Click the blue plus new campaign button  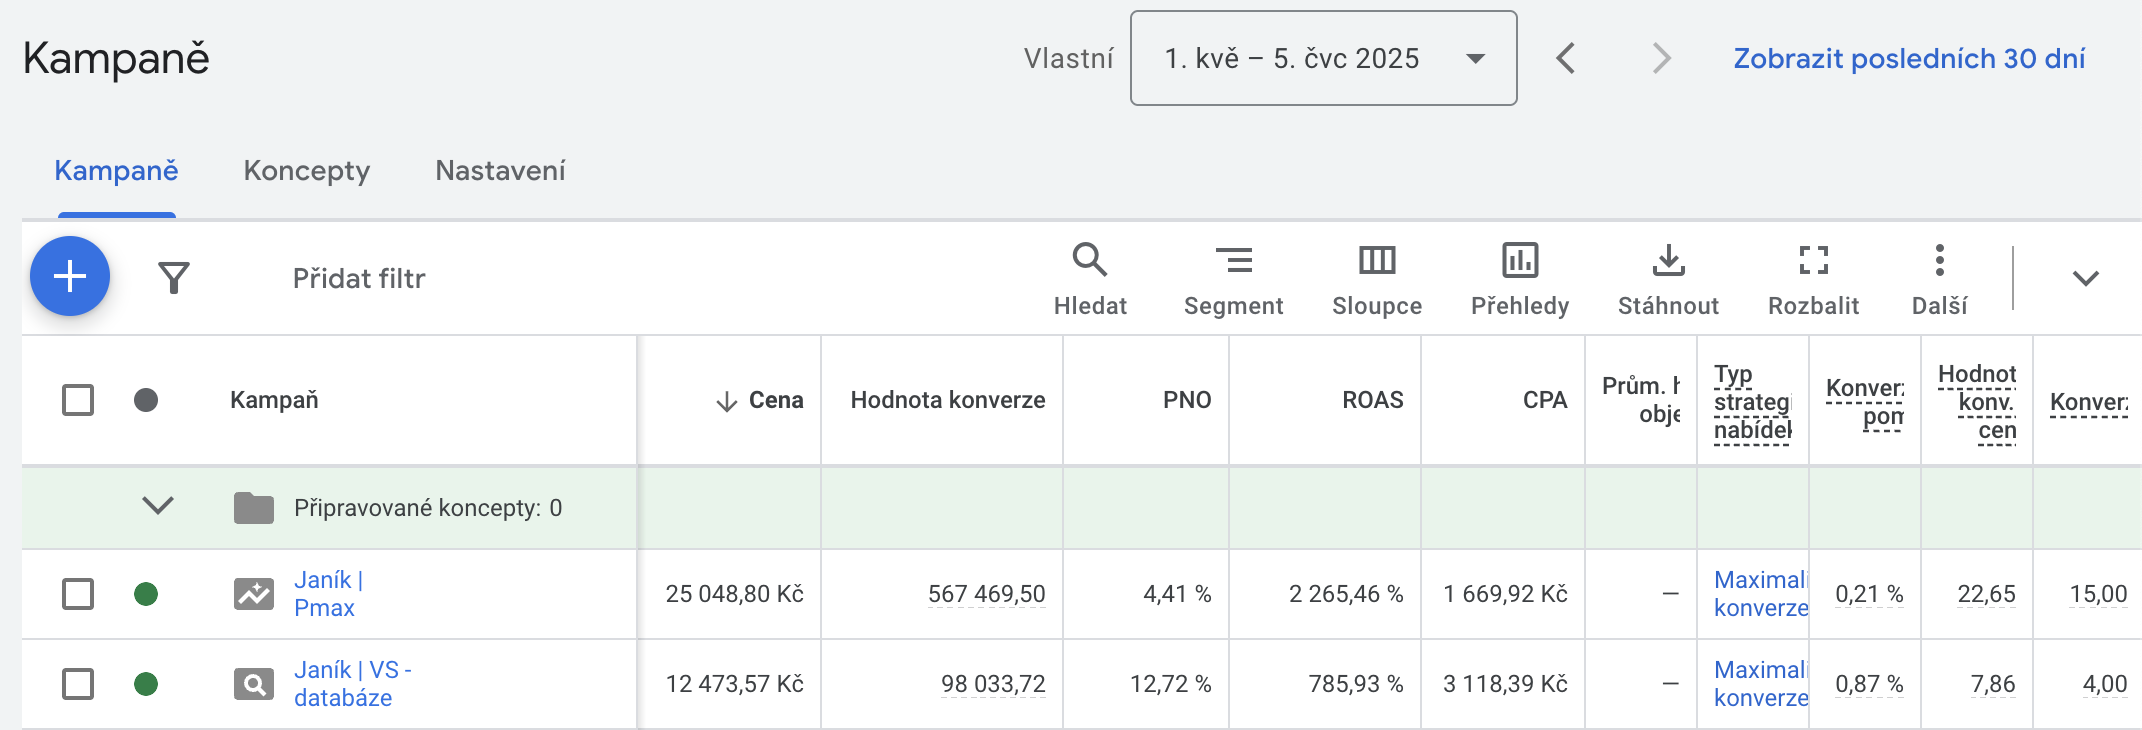click(x=70, y=277)
